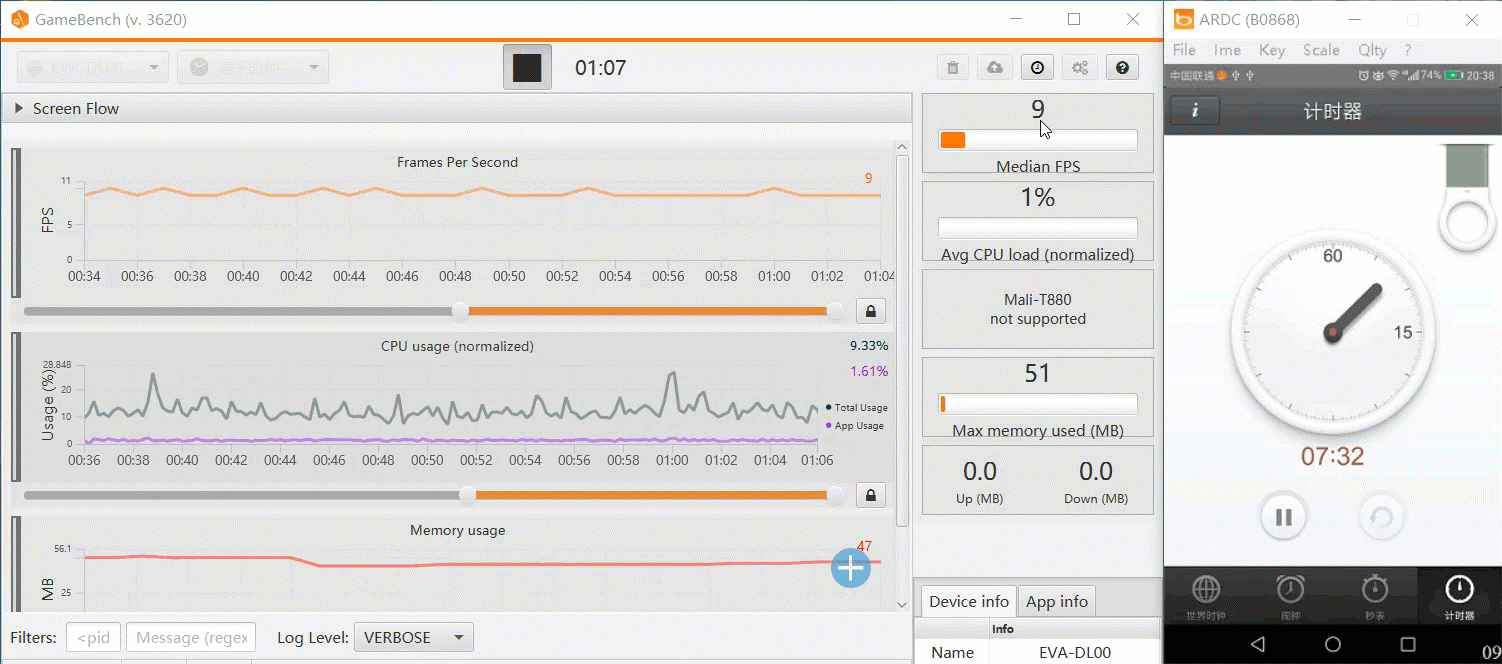Open the Qlty menu in ARDC
This screenshot has height=664, width=1502.
pyautogui.click(x=1372, y=50)
